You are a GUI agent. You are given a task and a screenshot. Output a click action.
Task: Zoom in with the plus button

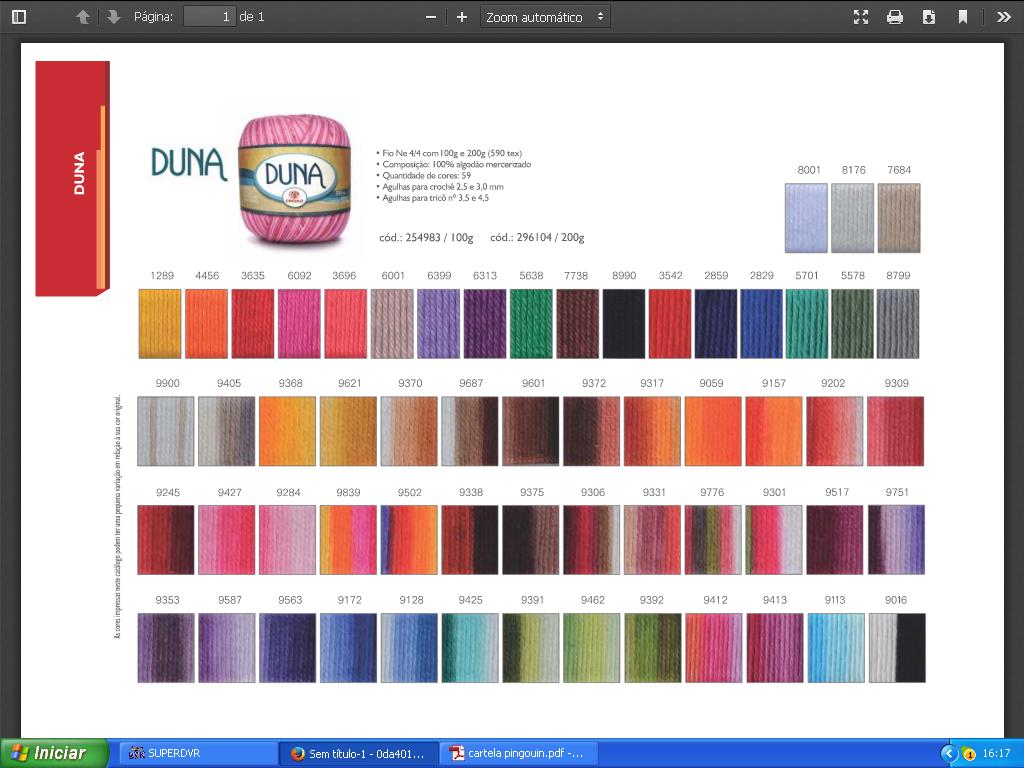pos(462,17)
